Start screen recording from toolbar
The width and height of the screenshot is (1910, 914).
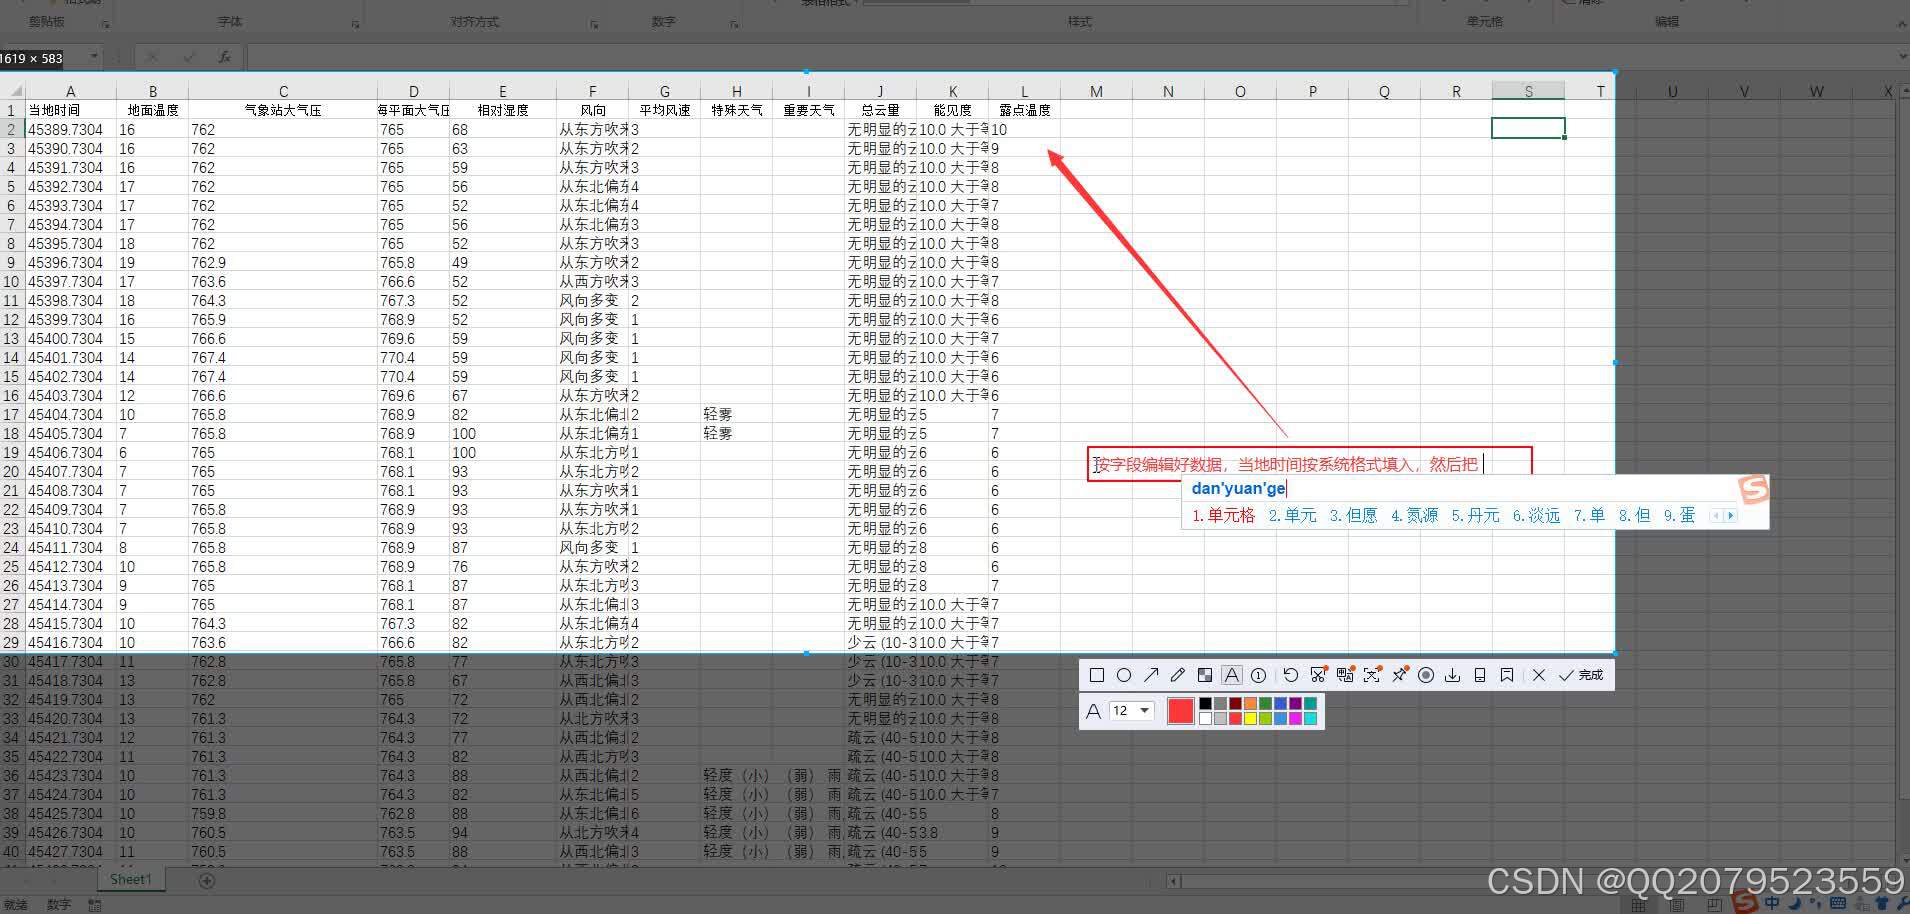[x=1426, y=675]
